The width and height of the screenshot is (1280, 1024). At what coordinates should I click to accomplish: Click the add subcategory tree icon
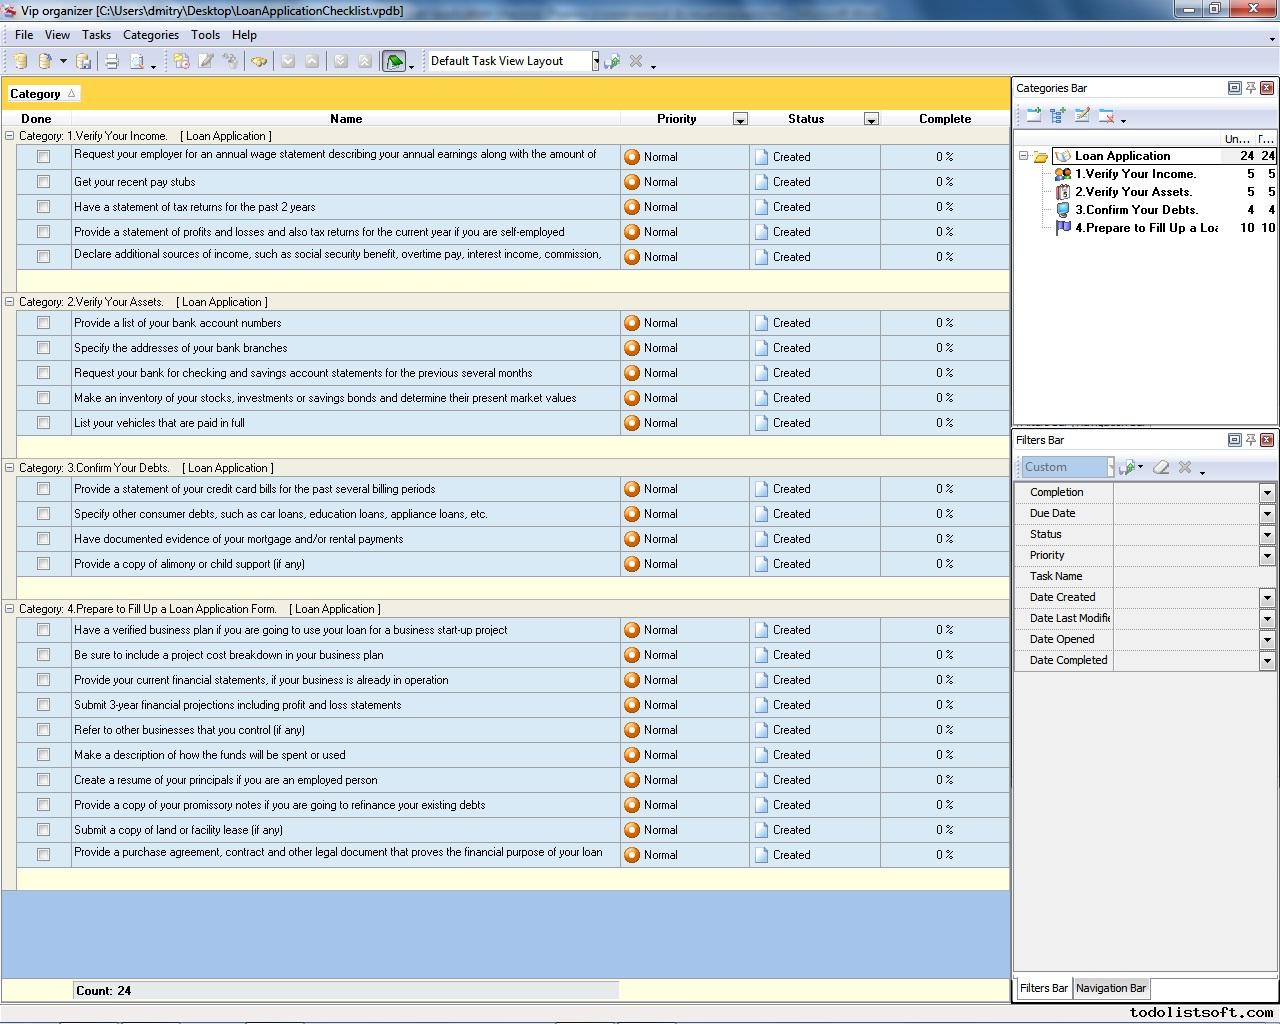click(1057, 116)
